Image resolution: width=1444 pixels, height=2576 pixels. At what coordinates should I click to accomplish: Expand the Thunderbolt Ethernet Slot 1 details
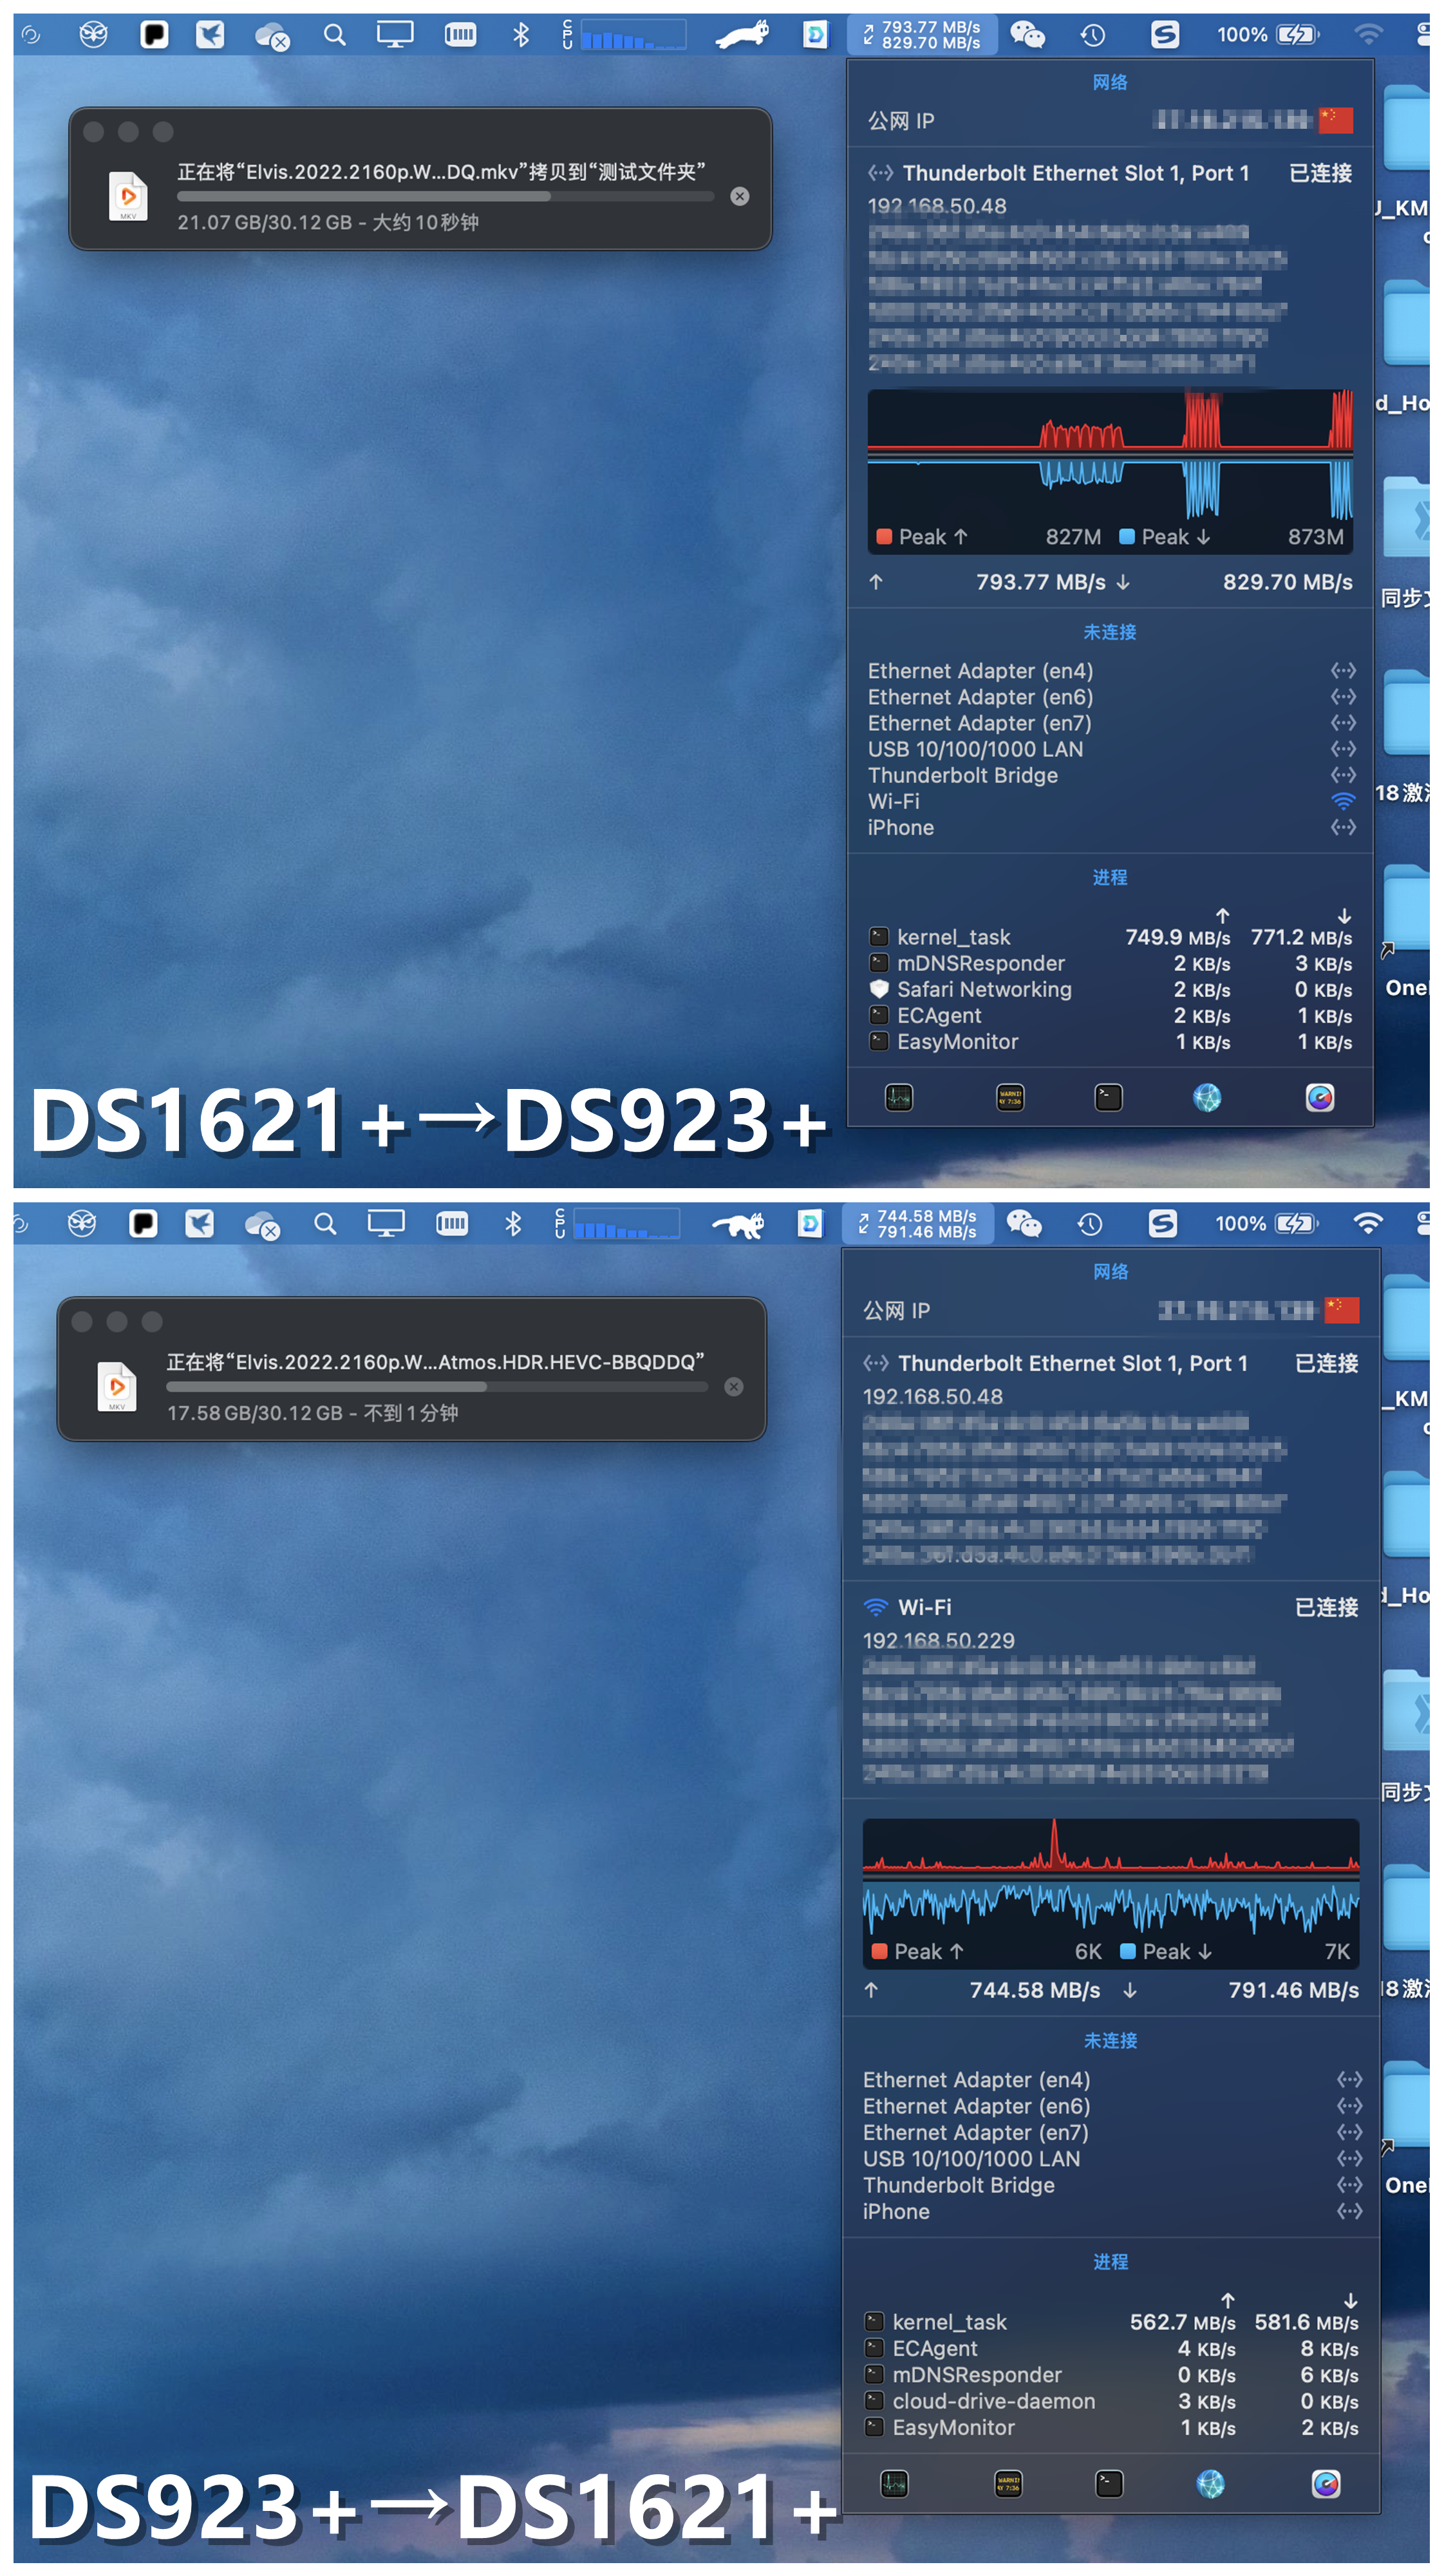pyautogui.click(x=1074, y=172)
